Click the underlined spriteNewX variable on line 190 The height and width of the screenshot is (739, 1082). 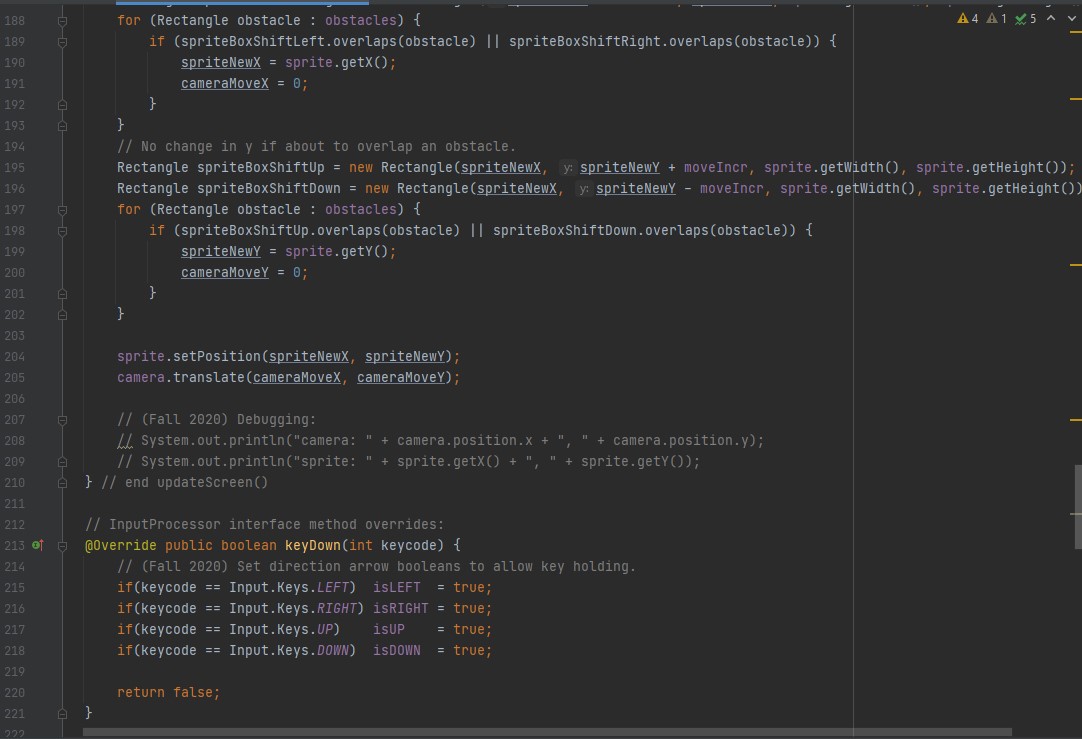point(220,62)
